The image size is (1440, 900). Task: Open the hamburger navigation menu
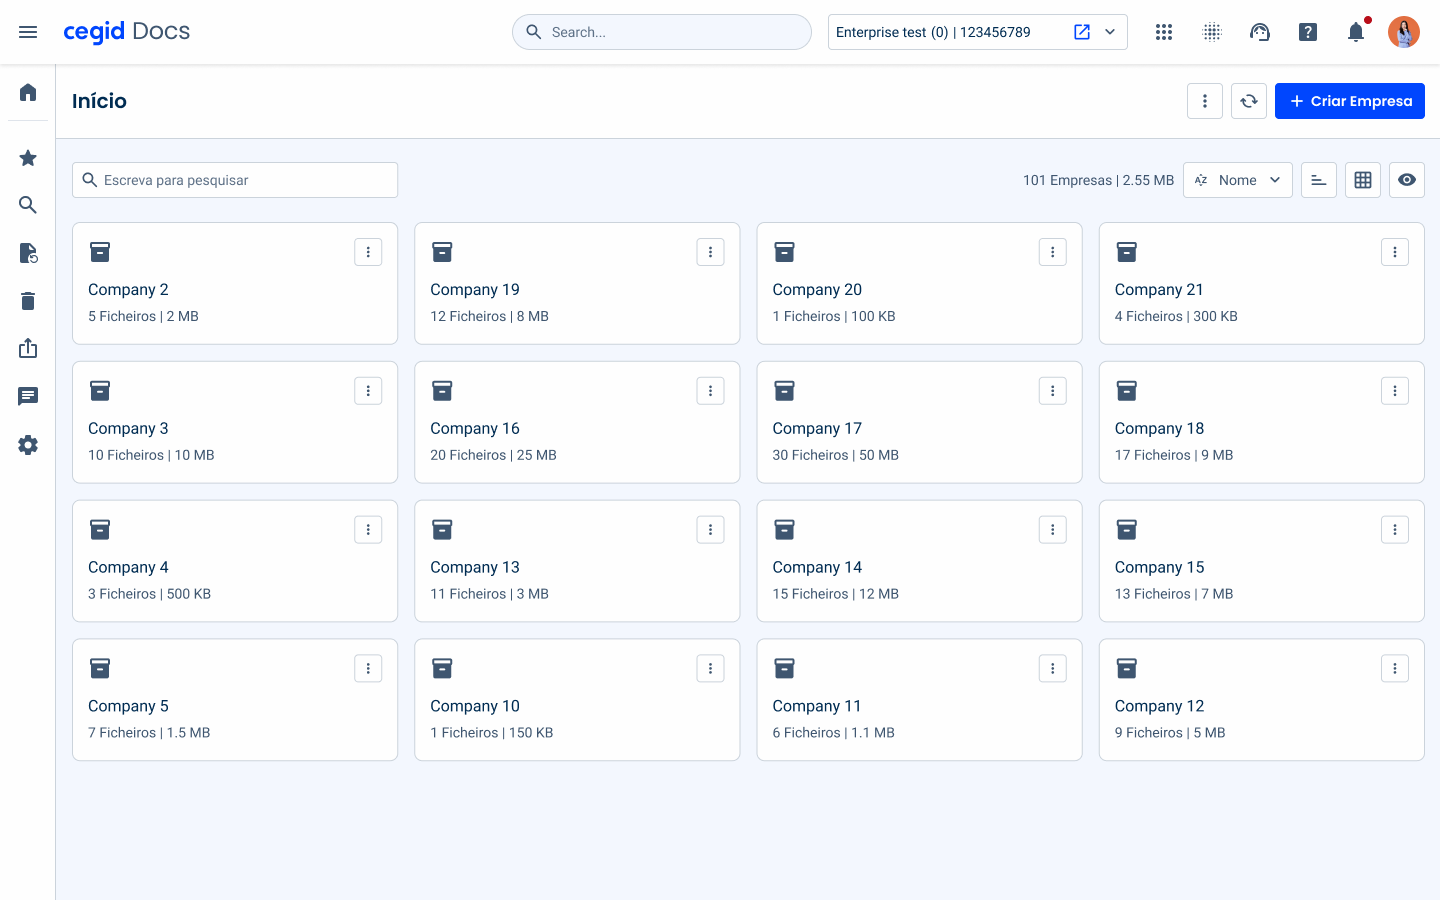(28, 32)
